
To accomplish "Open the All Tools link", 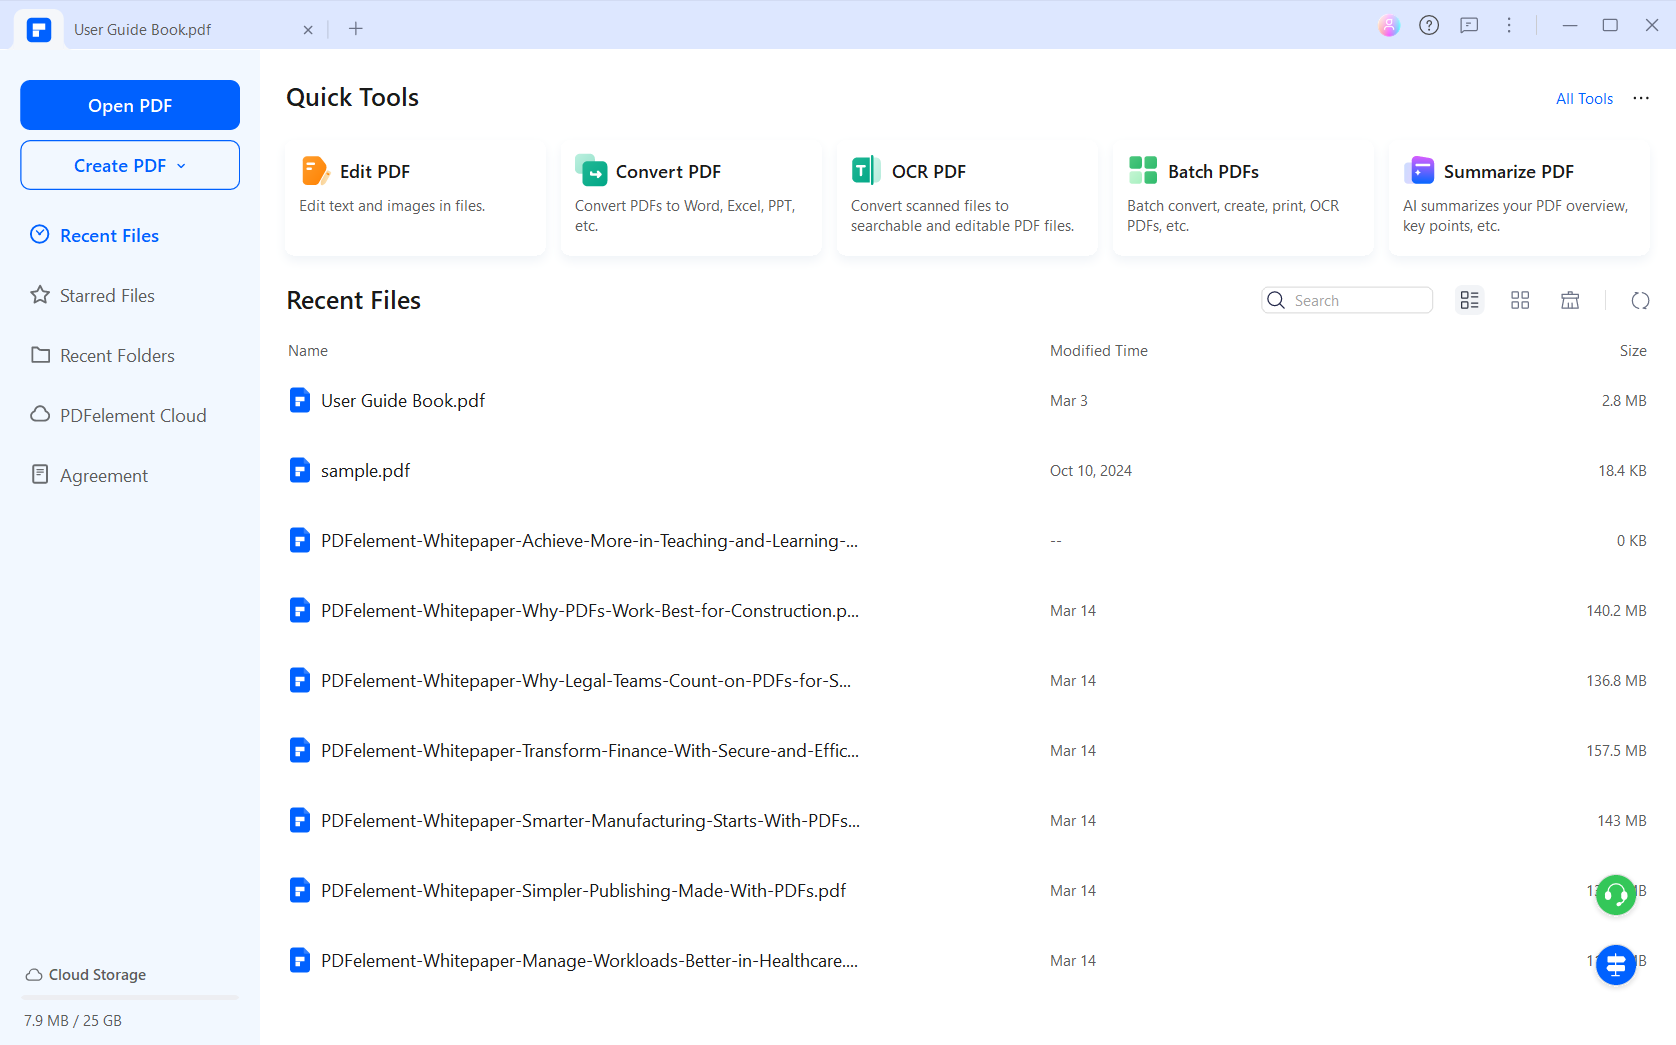I will point(1584,98).
